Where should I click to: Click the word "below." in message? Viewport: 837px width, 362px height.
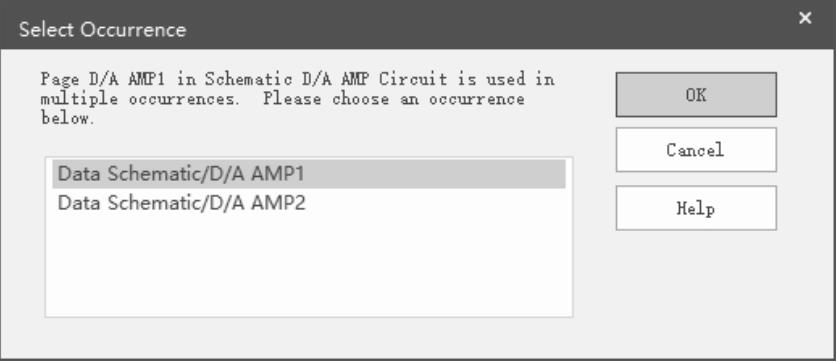coord(68,119)
